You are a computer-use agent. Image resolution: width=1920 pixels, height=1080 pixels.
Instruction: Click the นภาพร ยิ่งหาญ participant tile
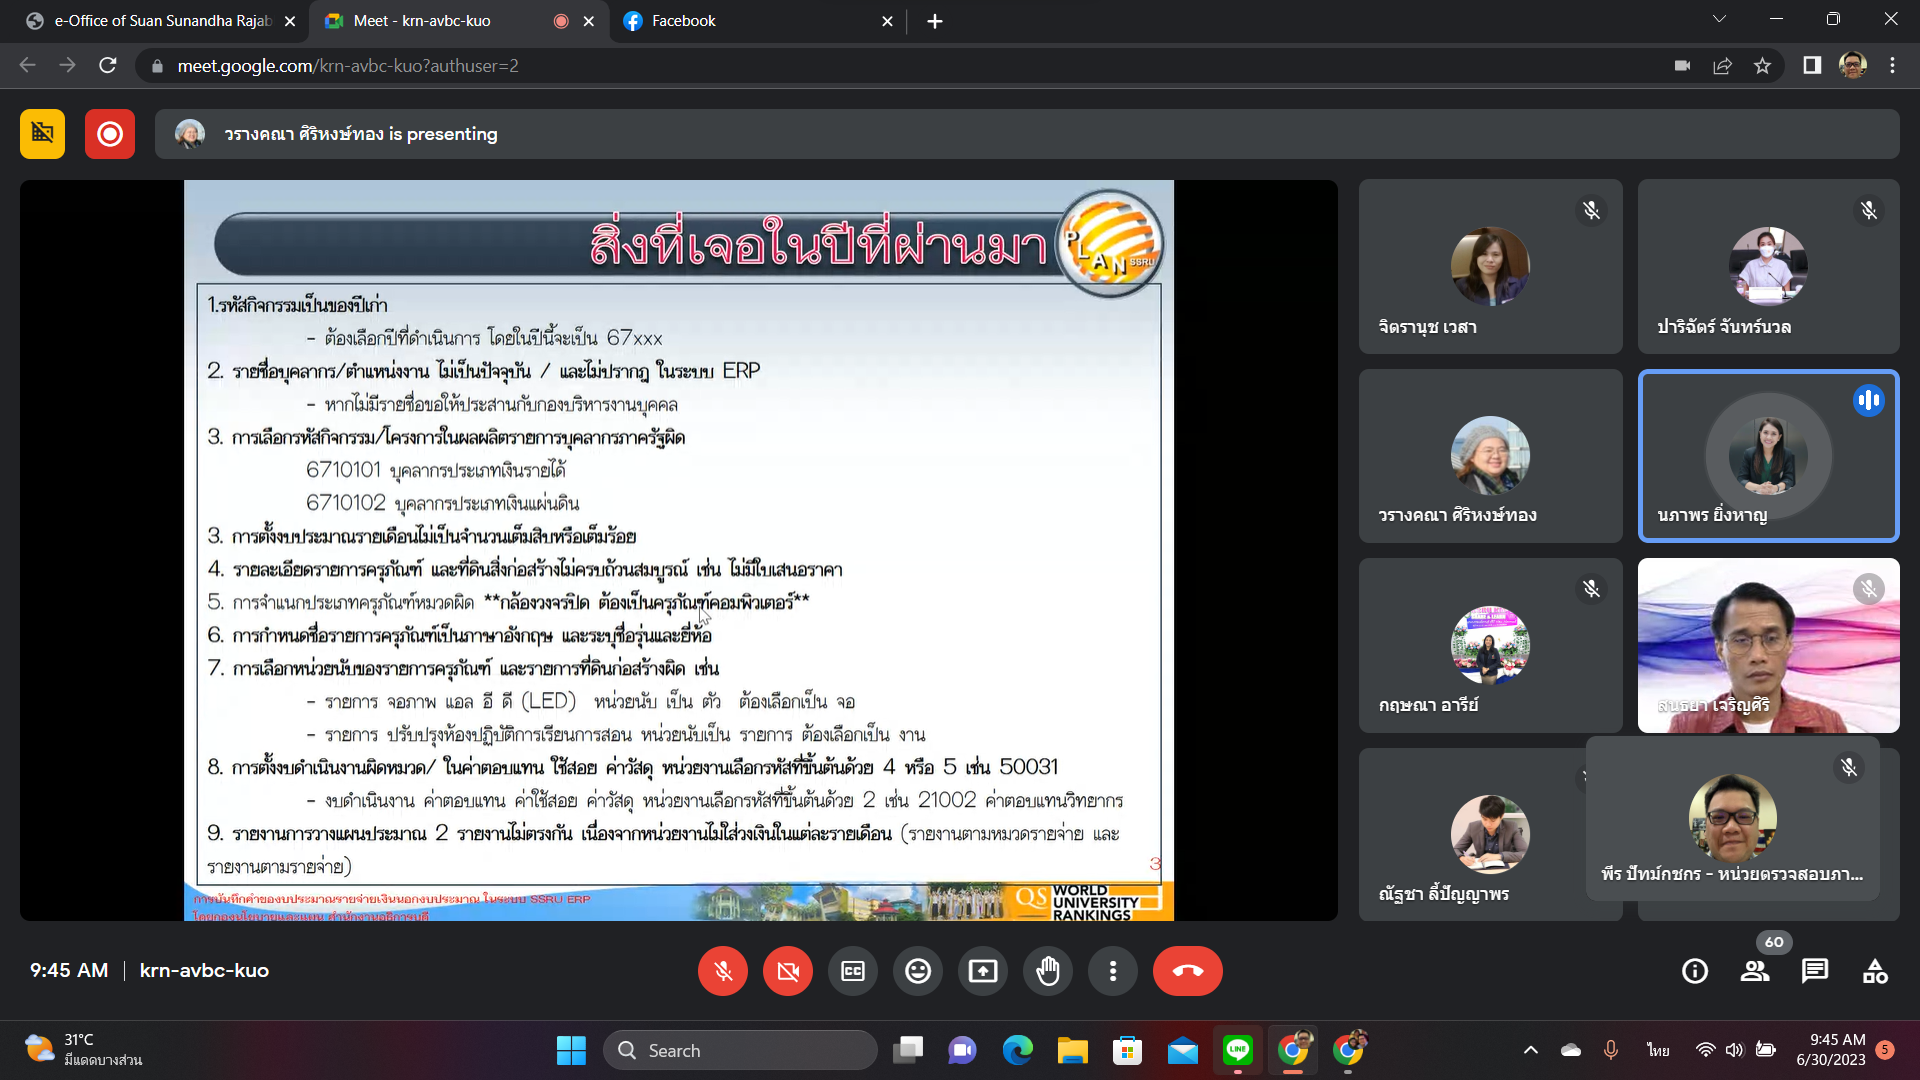pos(1768,456)
